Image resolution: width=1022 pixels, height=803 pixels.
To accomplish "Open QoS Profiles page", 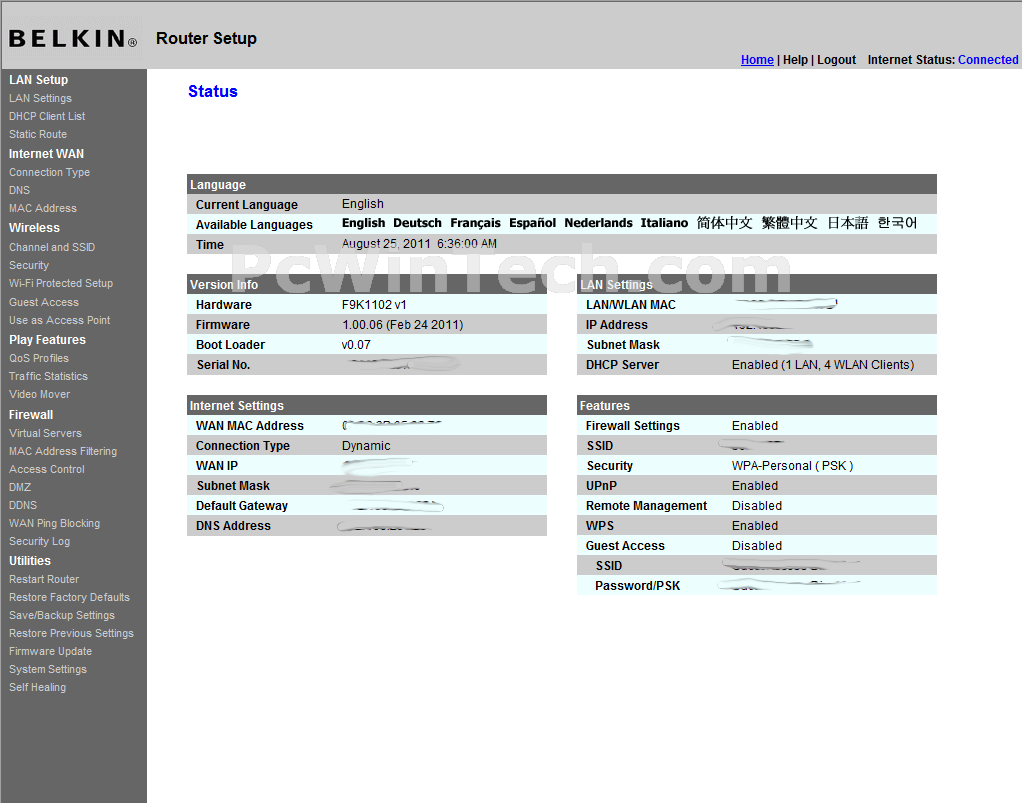I will tap(38, 358).
